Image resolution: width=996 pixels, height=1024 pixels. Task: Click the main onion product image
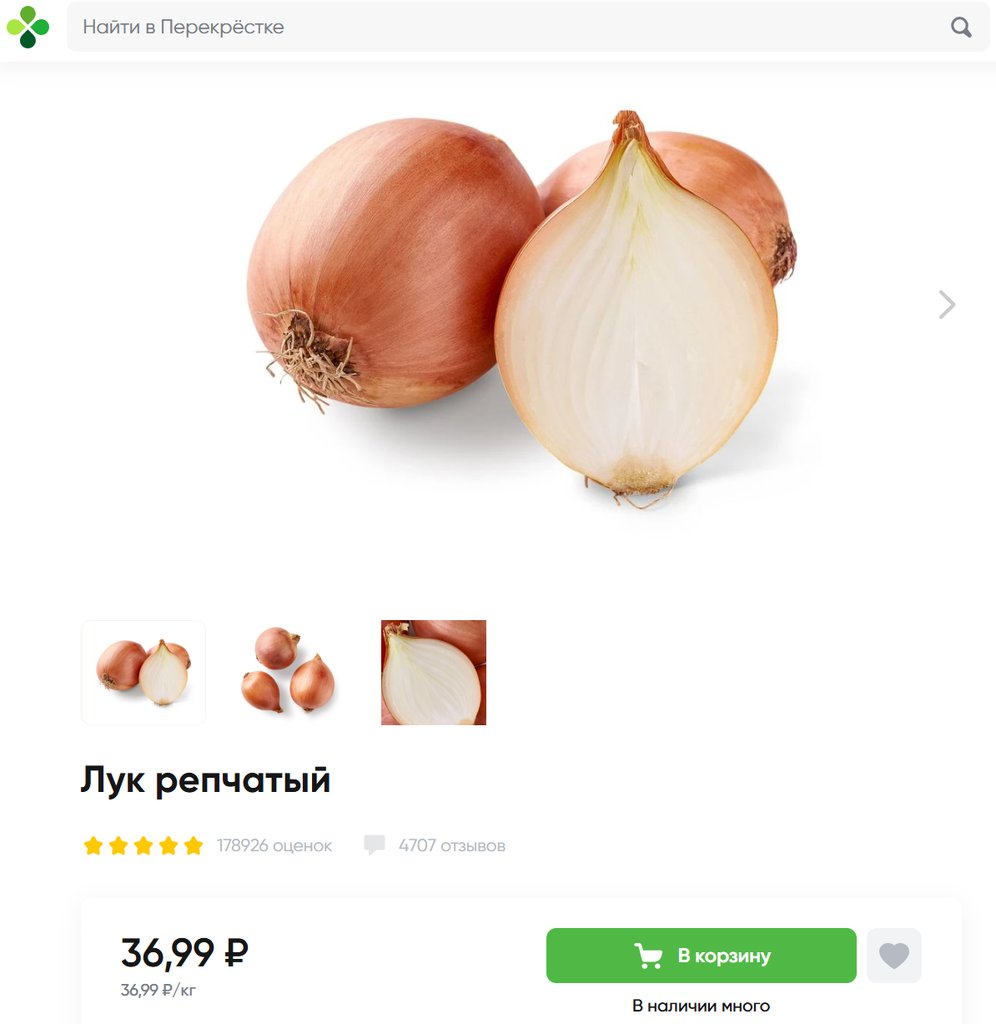click(521, 310)
